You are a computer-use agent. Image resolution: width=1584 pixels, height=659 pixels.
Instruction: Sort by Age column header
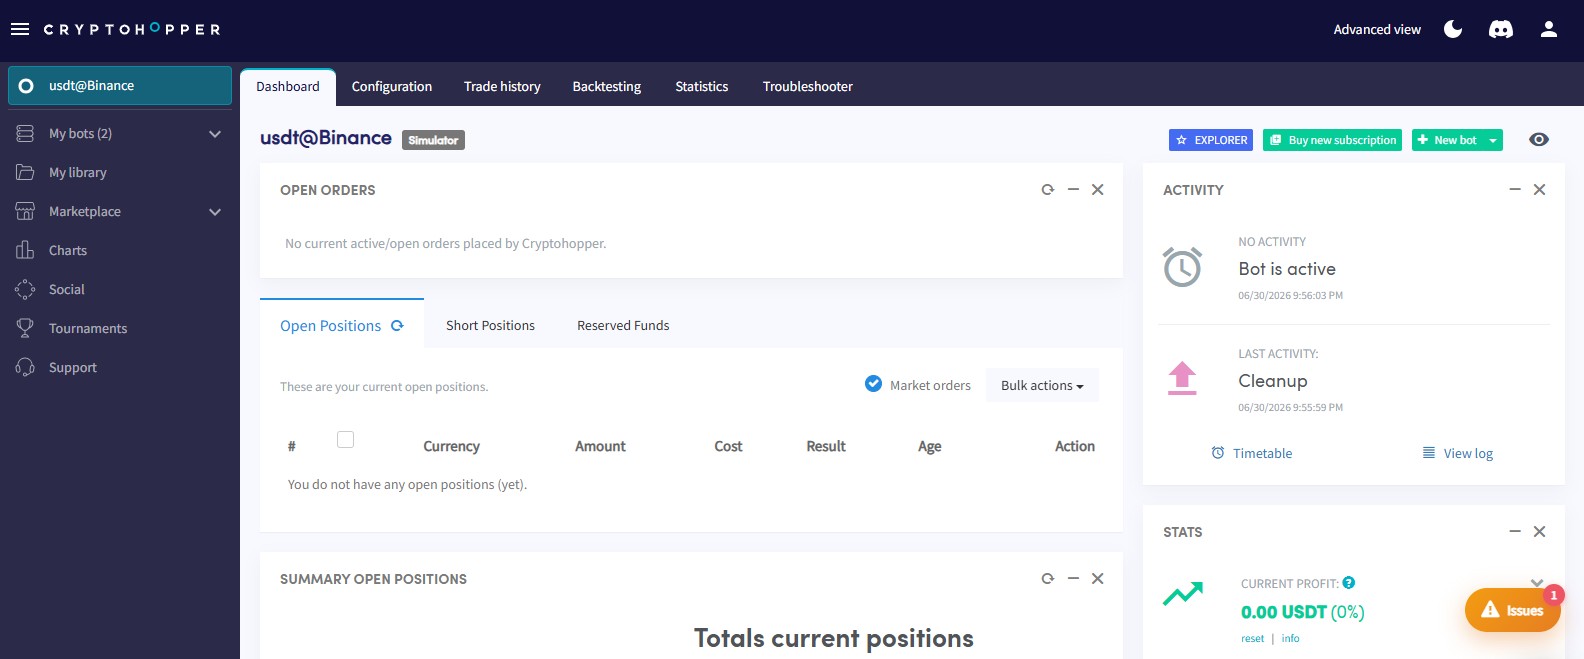[x=930, y=446]
